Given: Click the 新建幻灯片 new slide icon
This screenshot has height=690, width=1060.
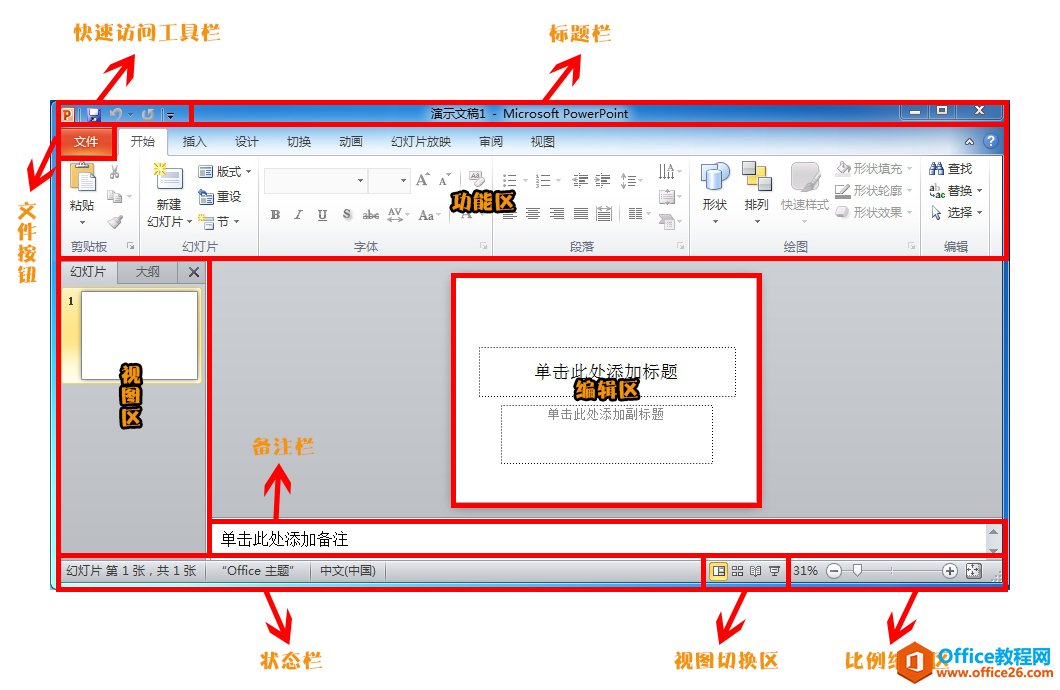Looking at the screenshot, I should click(x=168, y=177).
